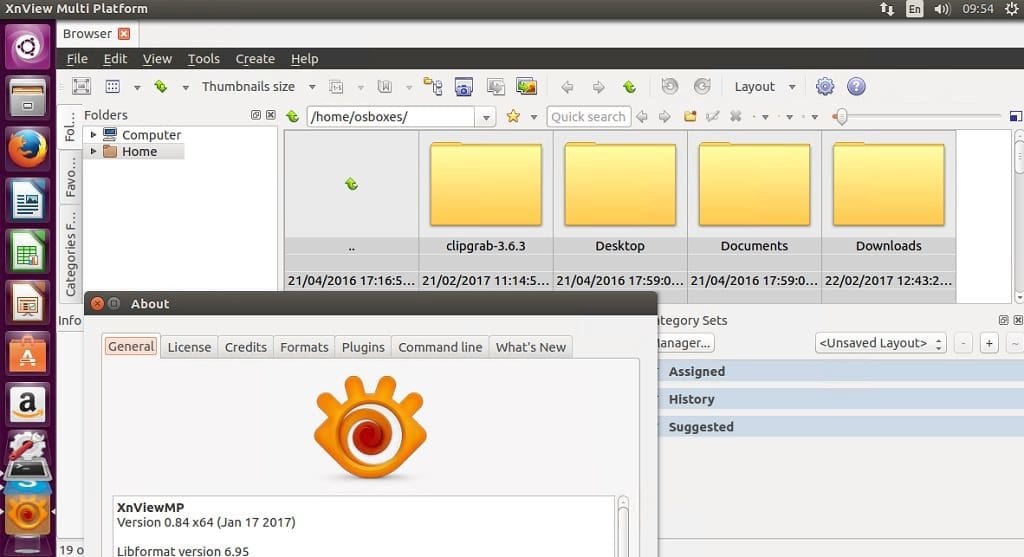This screenshot has height=557, width=1024.
Task: Open Command line tab in About dialog
Action: [x=440, y=347]
